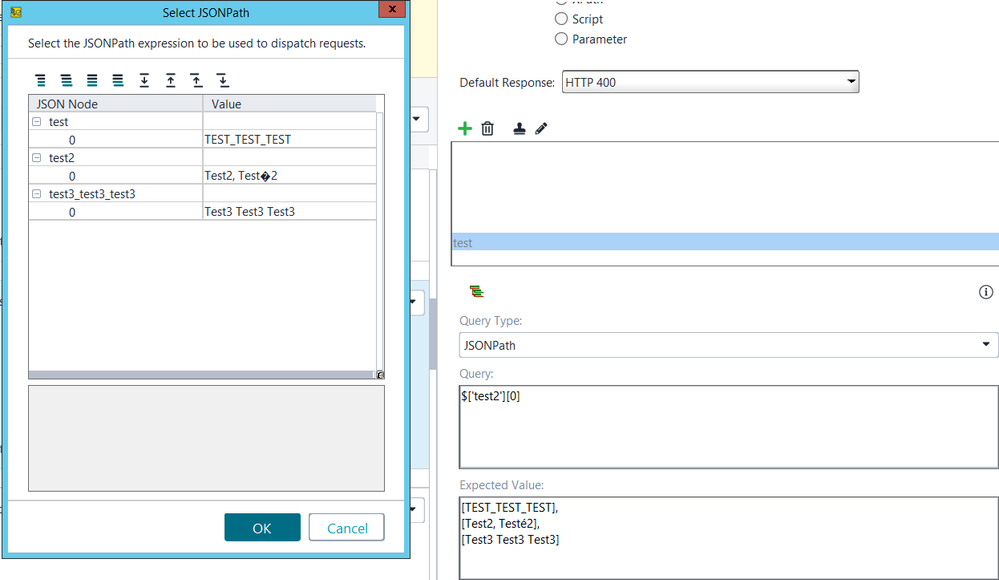This screenshot has width=999, height=580.
Task: Collapse the test JSON node
Action: [x=37, y=122]
